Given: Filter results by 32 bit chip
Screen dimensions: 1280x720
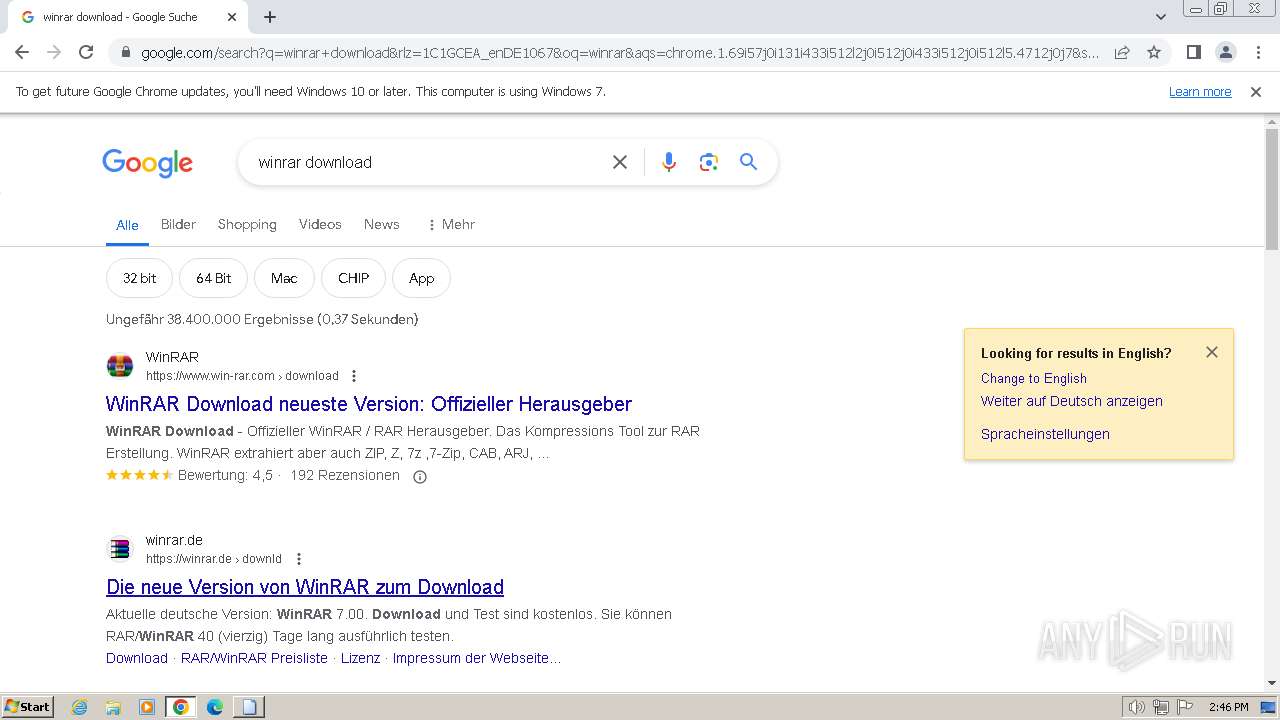Looking at the screenshot, I should pos(139,278).
